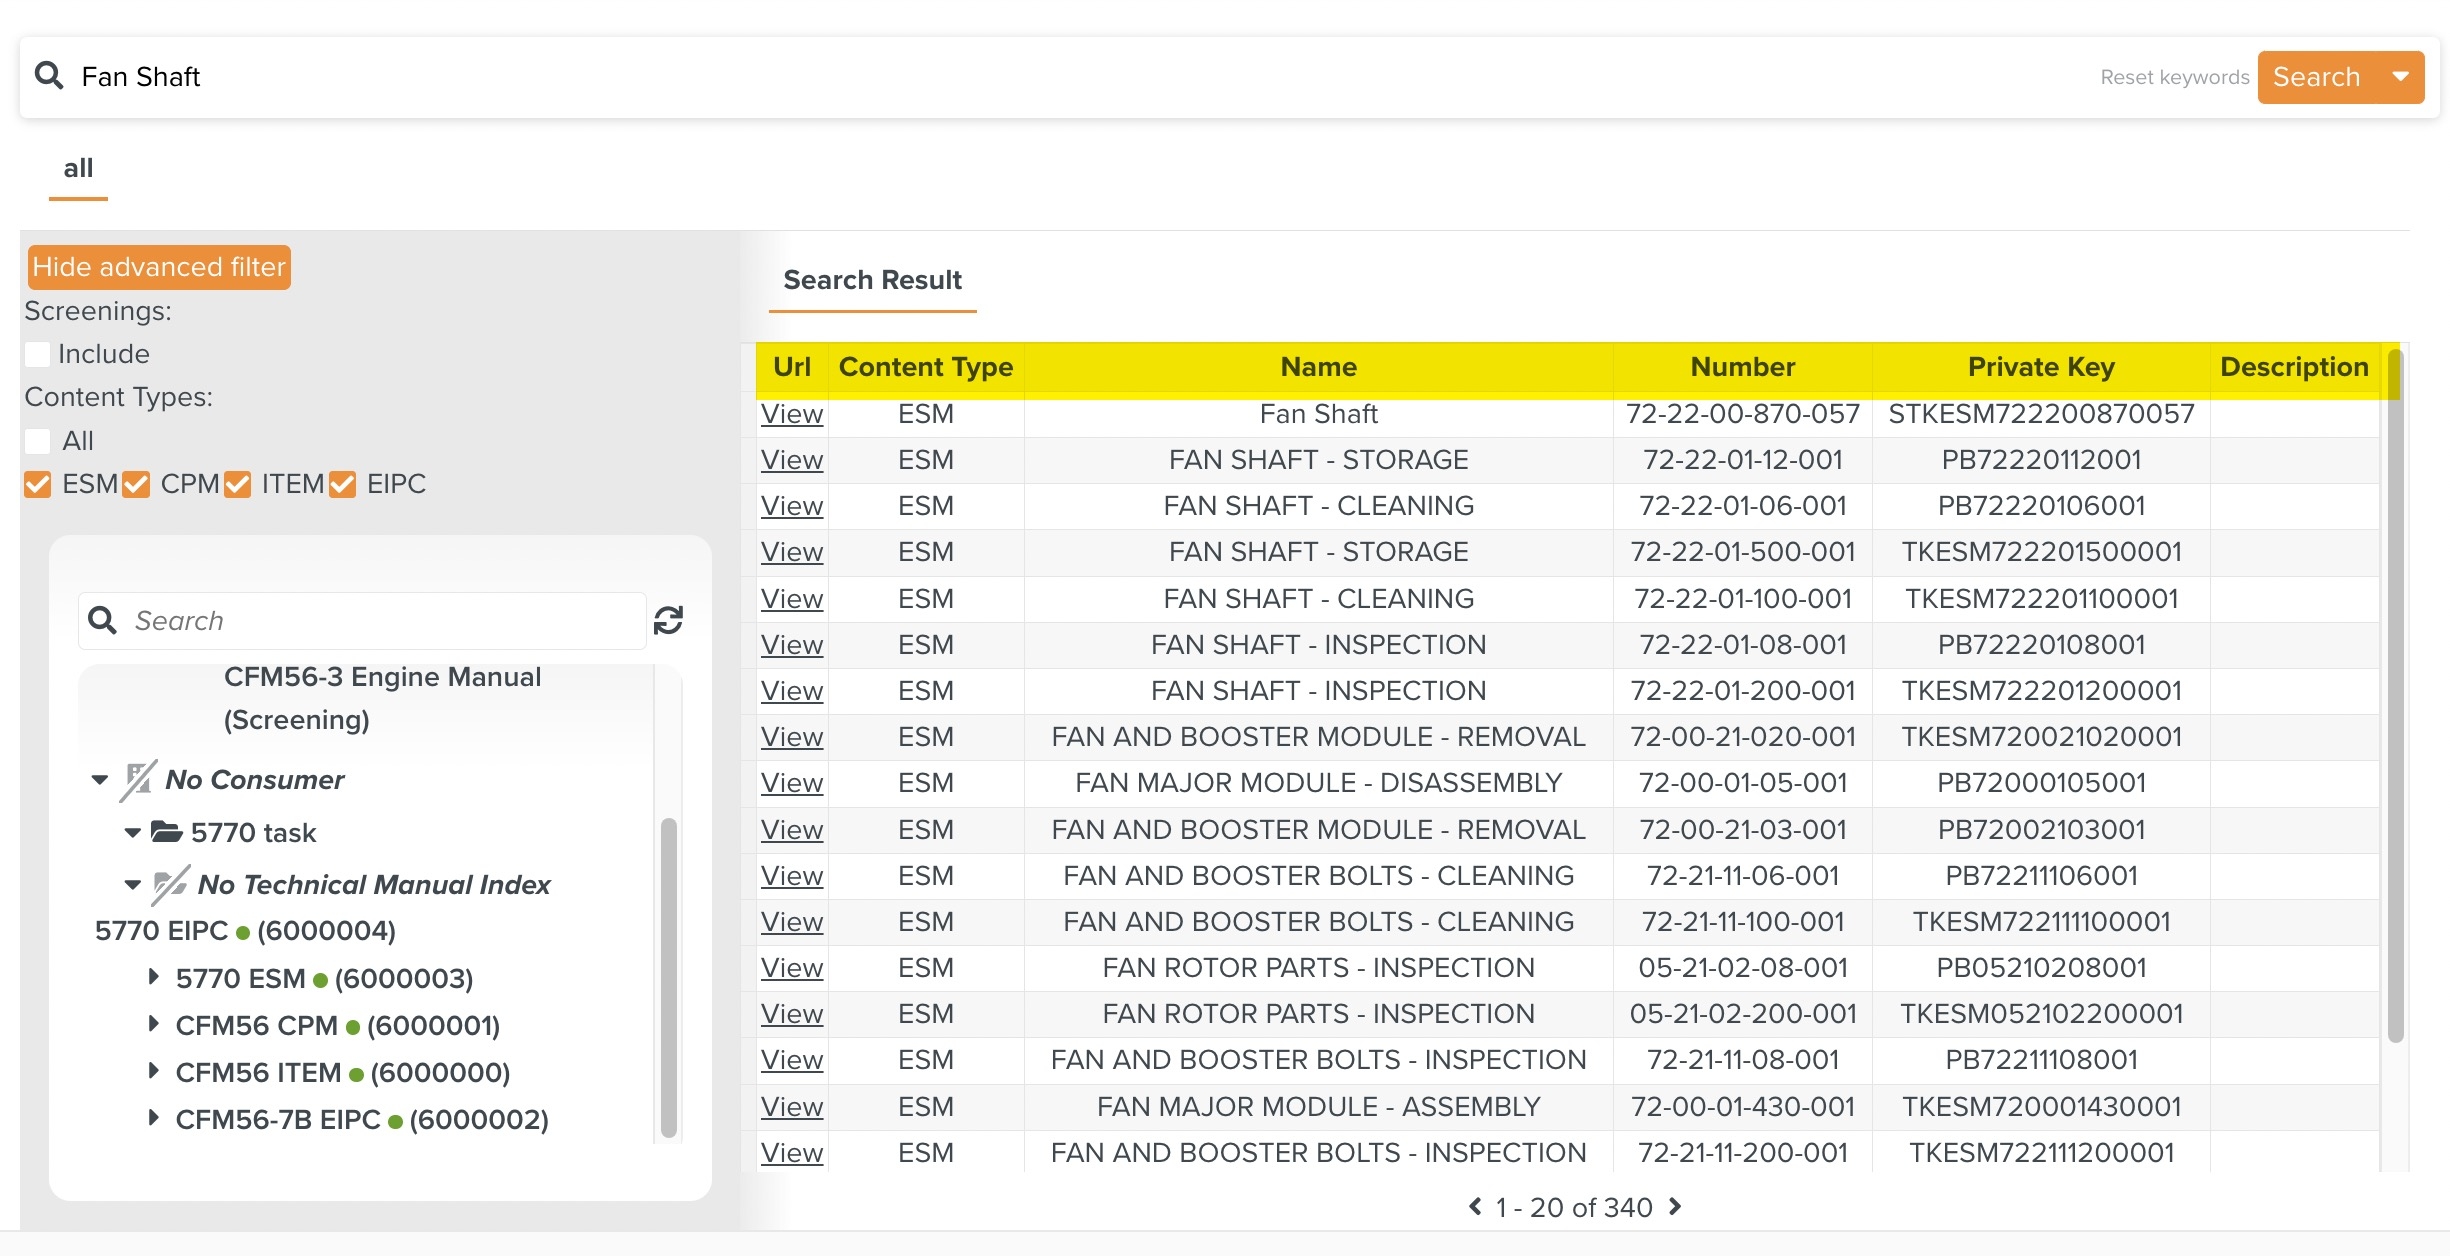This screenshot has height=1256, width=2450.
Task: Collapse the No Consumer tree node
Action: point(99,780)
